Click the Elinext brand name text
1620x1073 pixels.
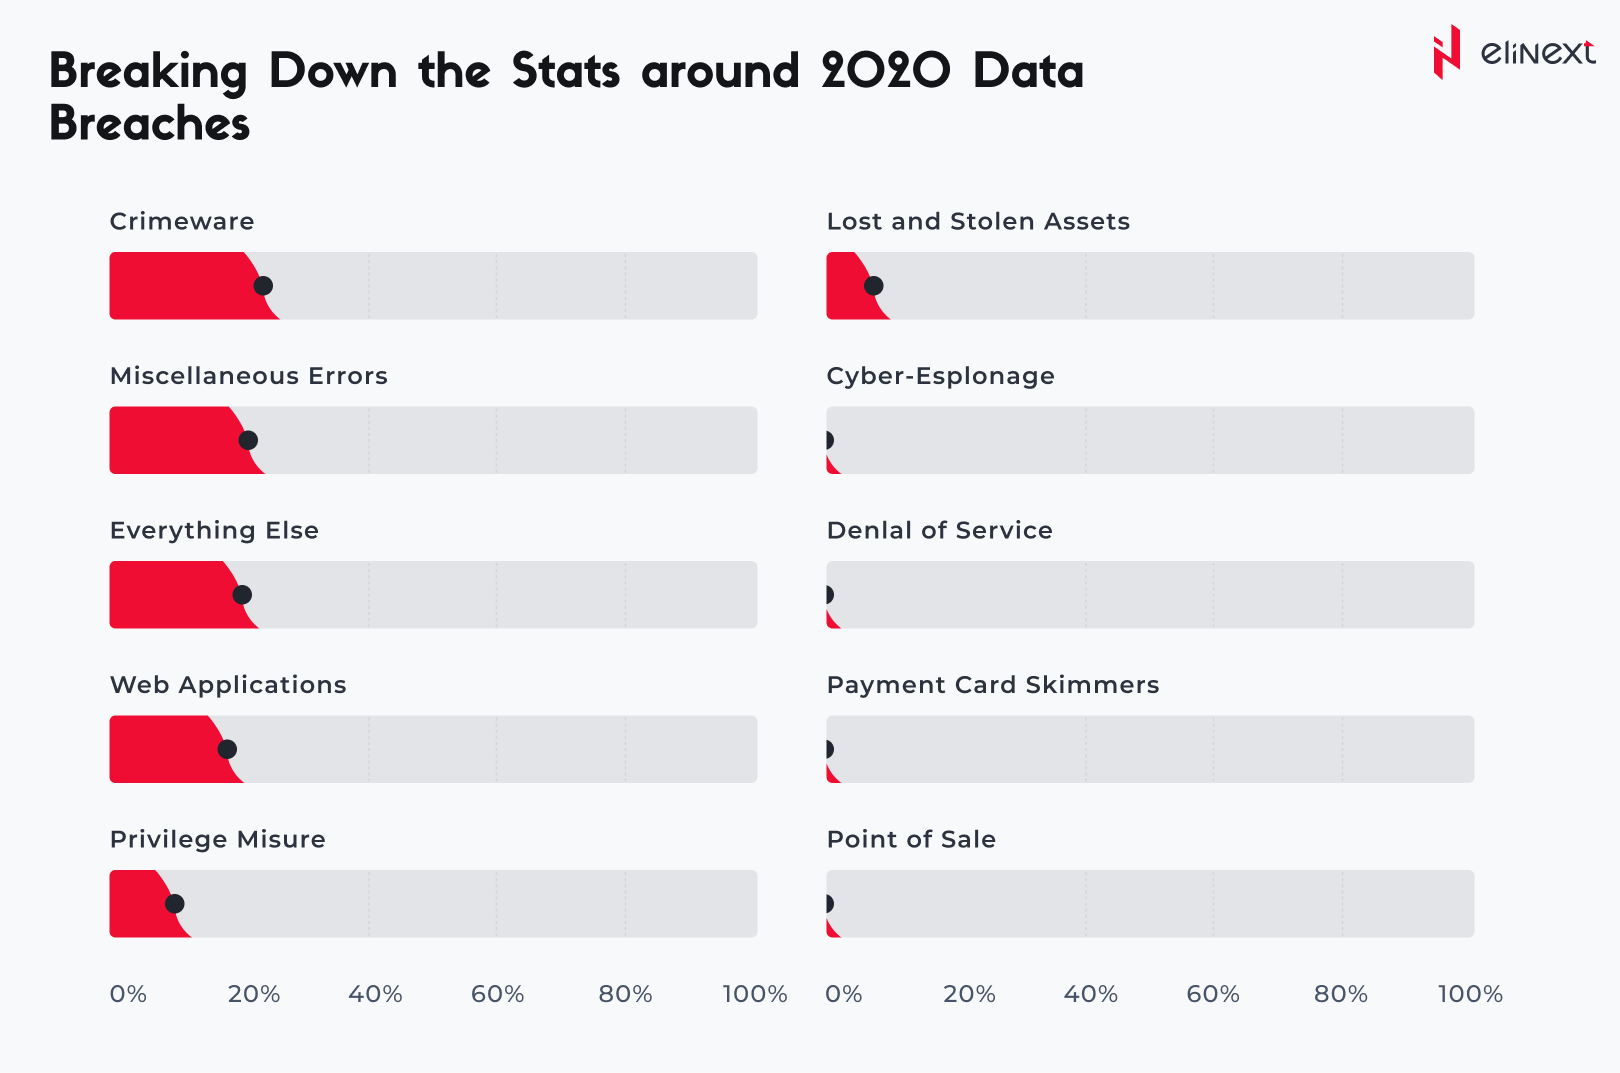[x=1538, y=53]
